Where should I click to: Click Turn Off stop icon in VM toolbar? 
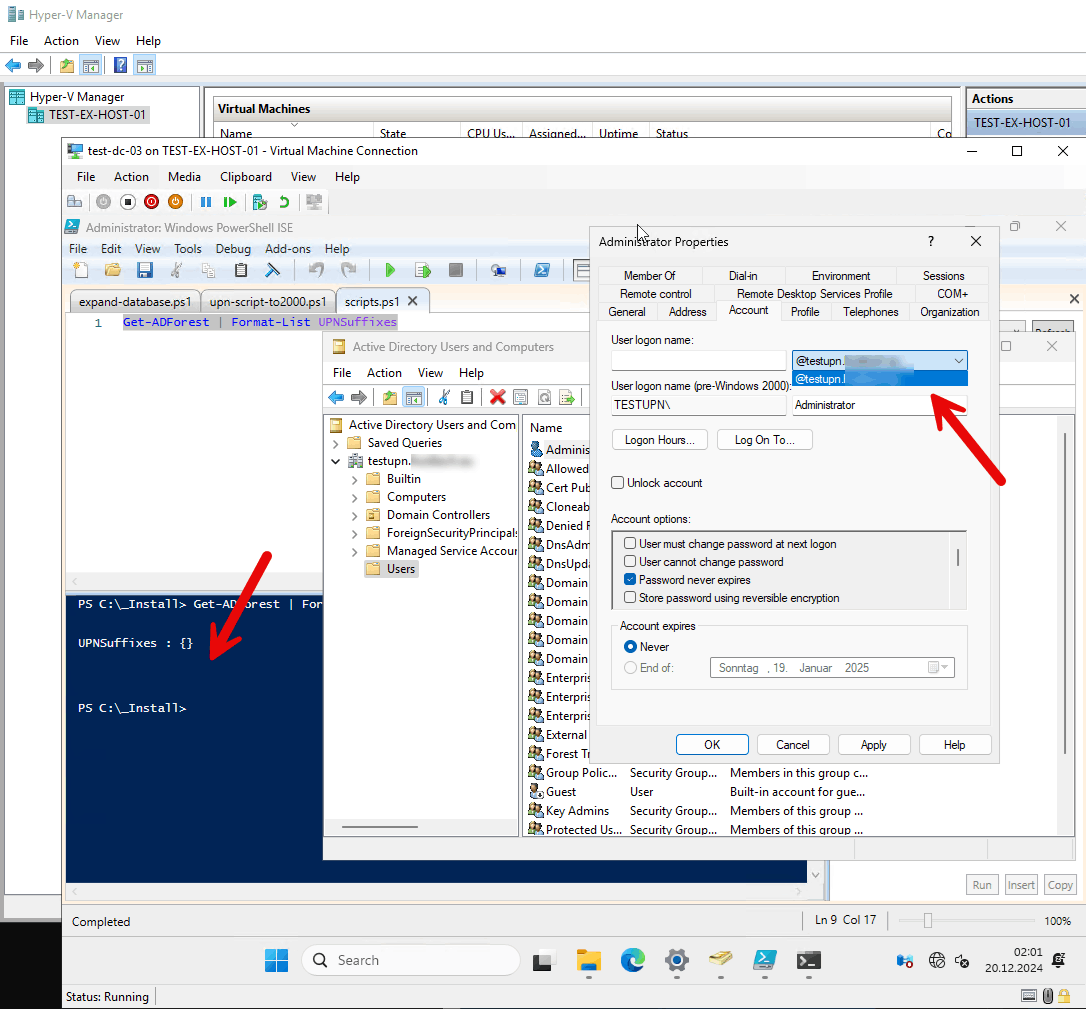pos(127,202)
